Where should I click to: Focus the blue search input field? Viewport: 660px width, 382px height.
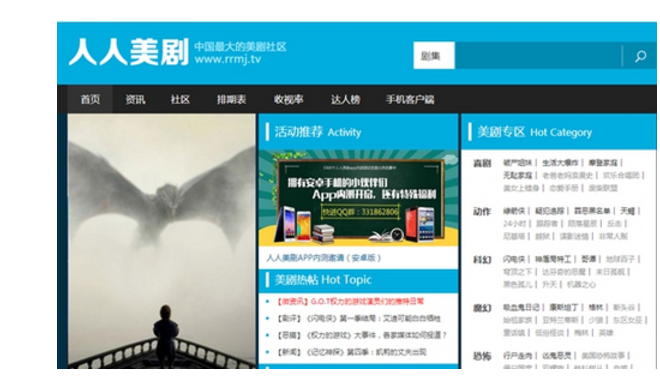(x=538, y=56)
